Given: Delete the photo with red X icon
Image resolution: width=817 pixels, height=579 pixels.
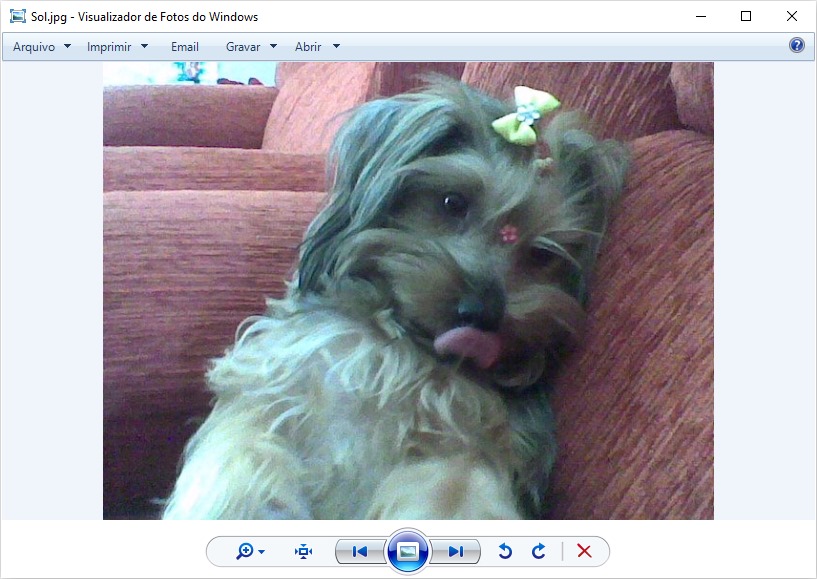Looking at the screenshot, I should coord(585,551).
